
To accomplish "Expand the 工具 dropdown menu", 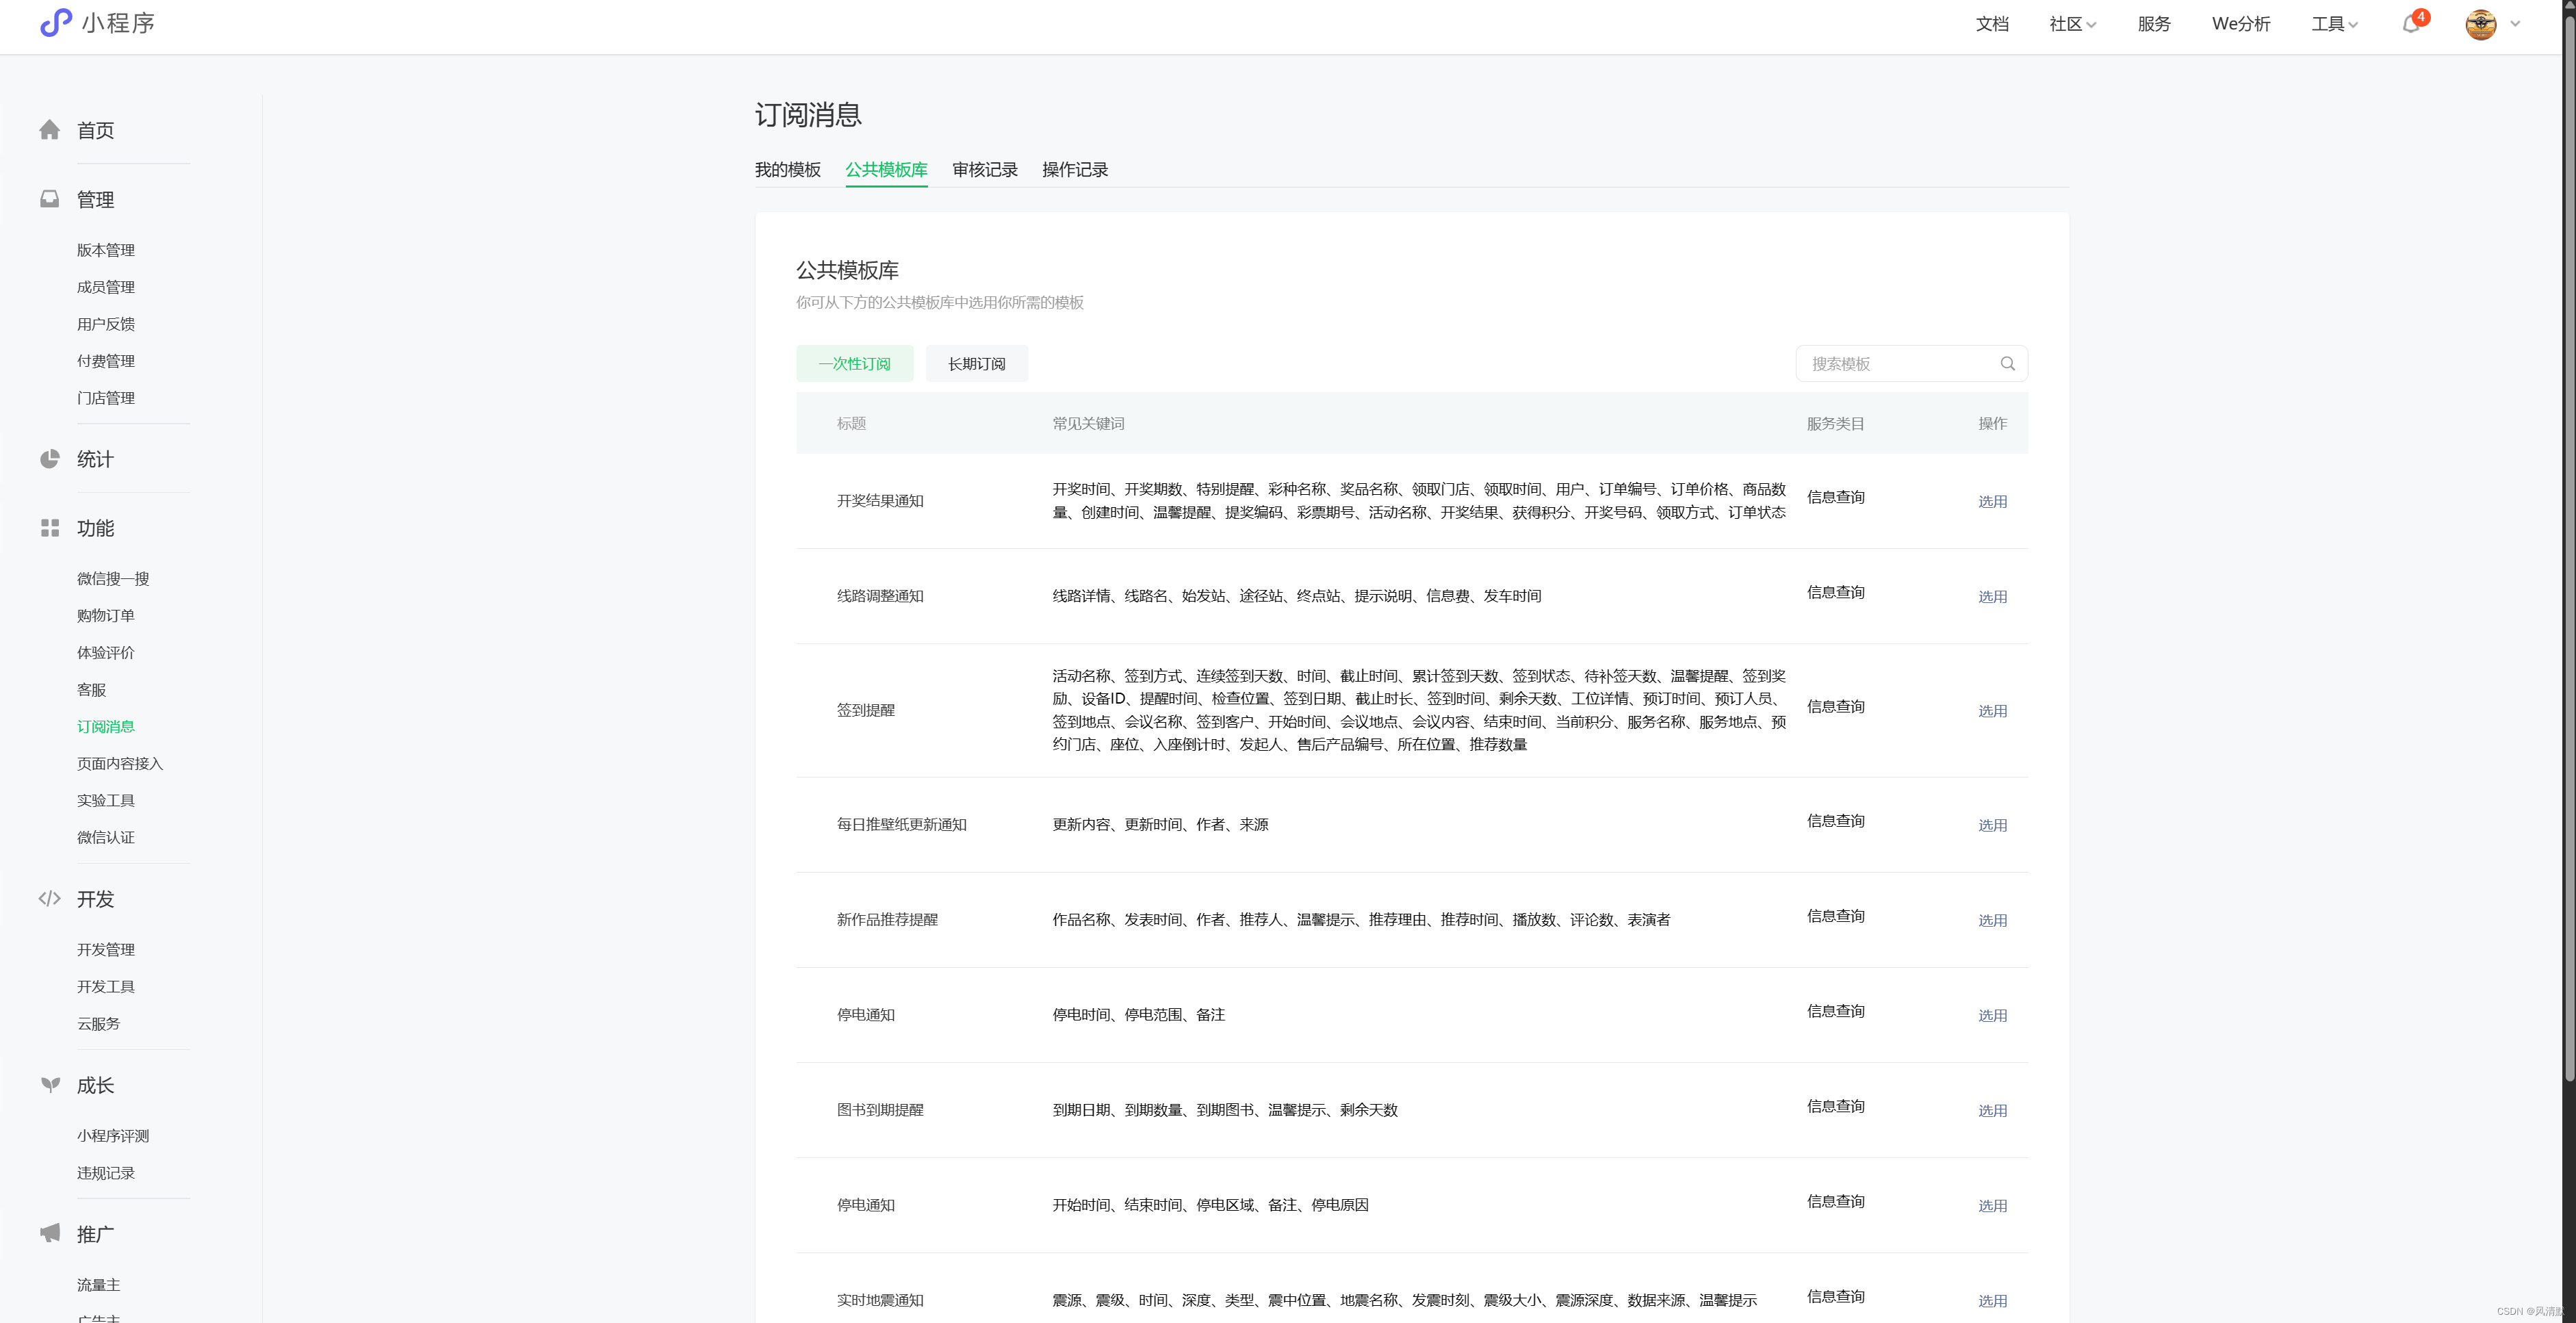I will coord(2334,24).
